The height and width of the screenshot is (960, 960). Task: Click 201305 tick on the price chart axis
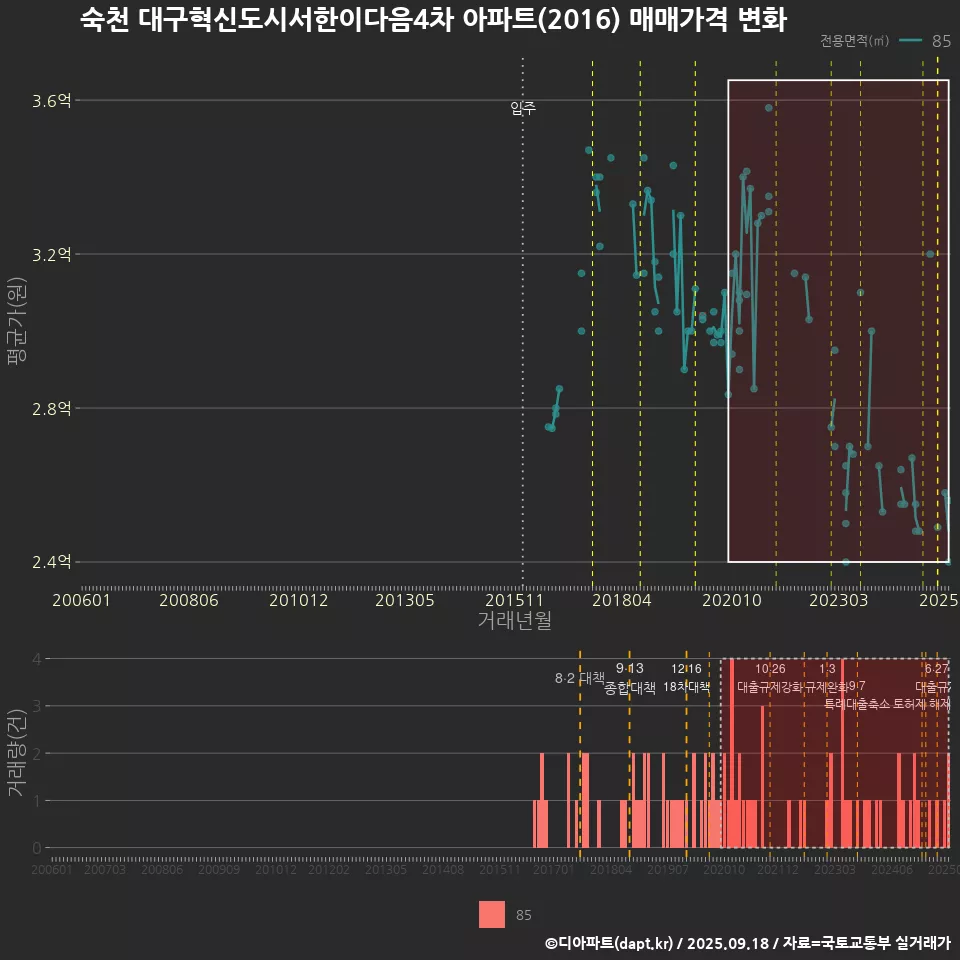pyautogui.click(x=405, y=600)
